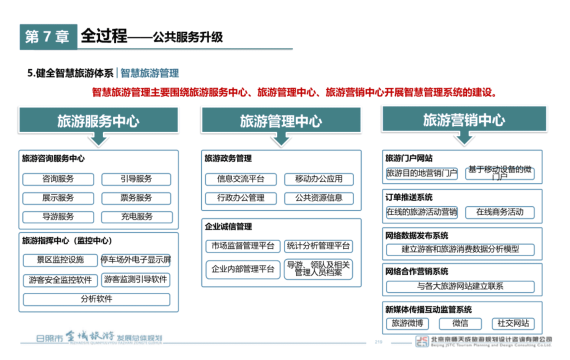Click the 旅游政务管理 heading
This screenshot has height=360, width=570.
[x=228, y=159]
